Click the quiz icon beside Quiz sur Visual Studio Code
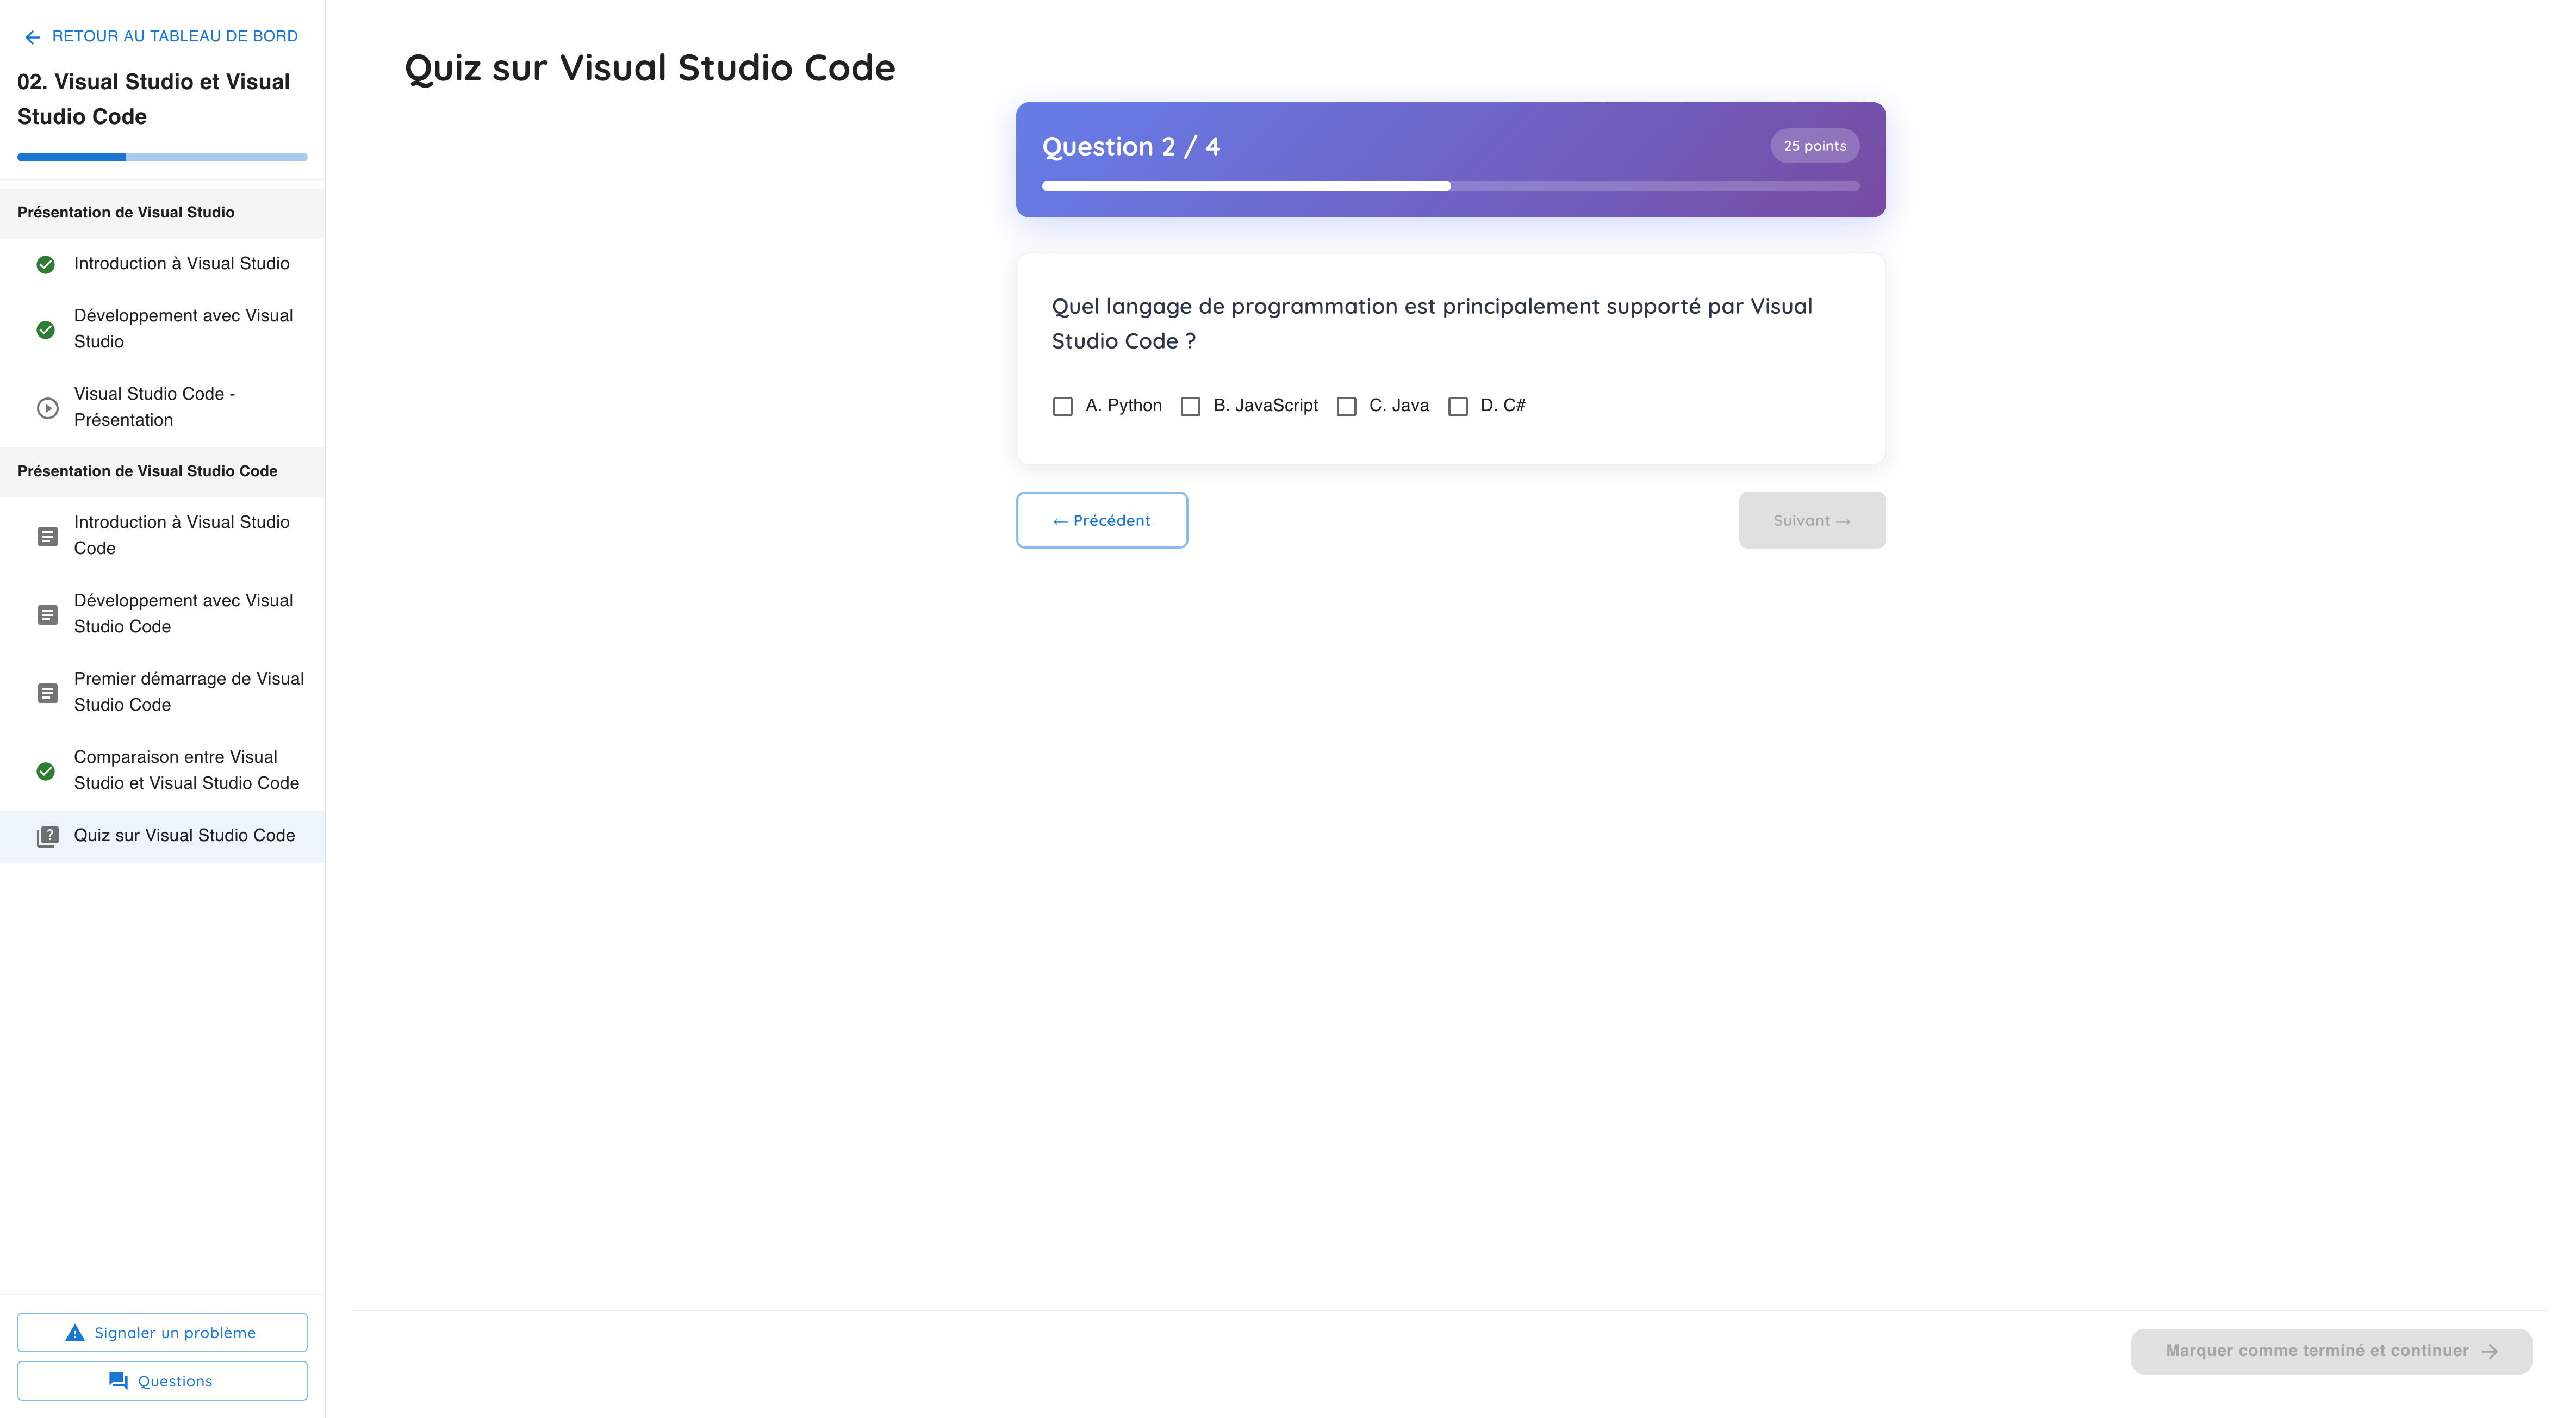The width and height of the screenshot is (2576, 1418). click(x=47, y=836)
